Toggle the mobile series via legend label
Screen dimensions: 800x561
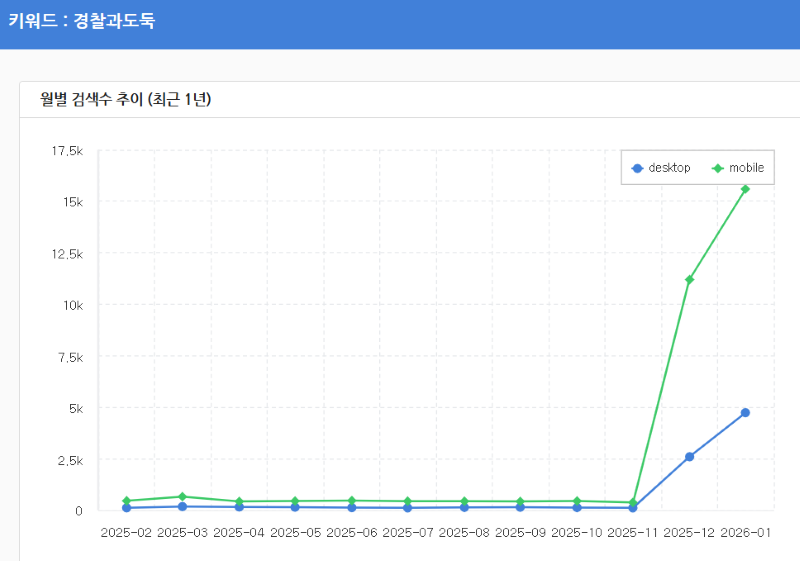coord(746,168)
